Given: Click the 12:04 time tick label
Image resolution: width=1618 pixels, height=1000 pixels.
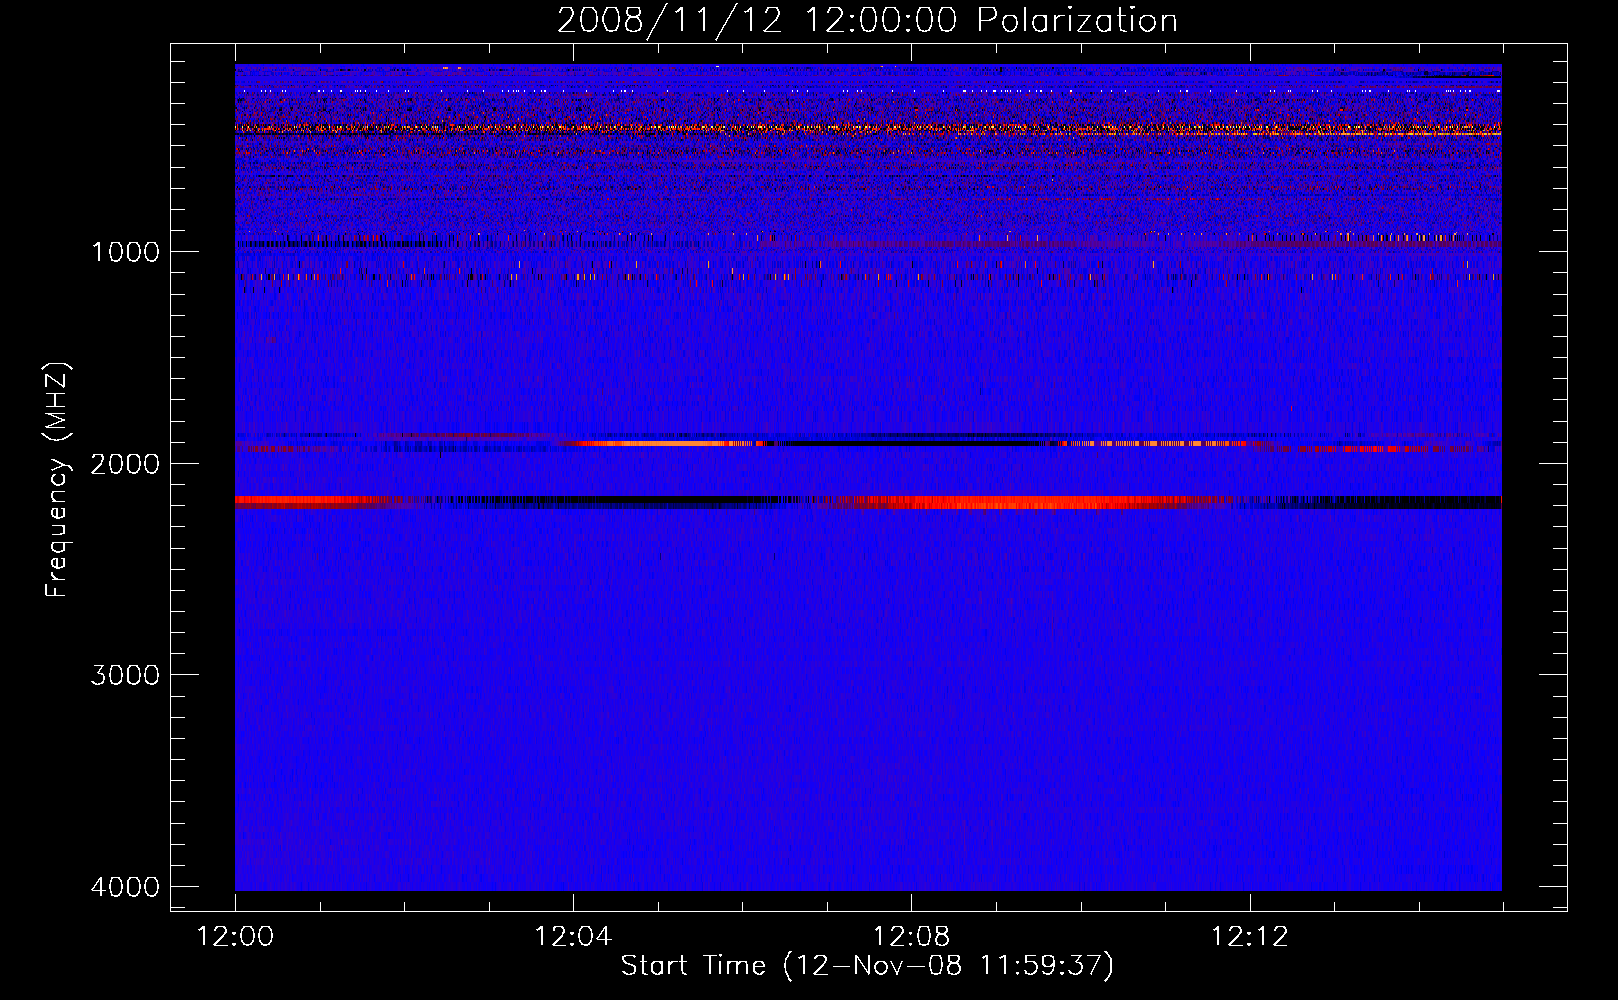Looking at the screenshot, I should [573, 937].
